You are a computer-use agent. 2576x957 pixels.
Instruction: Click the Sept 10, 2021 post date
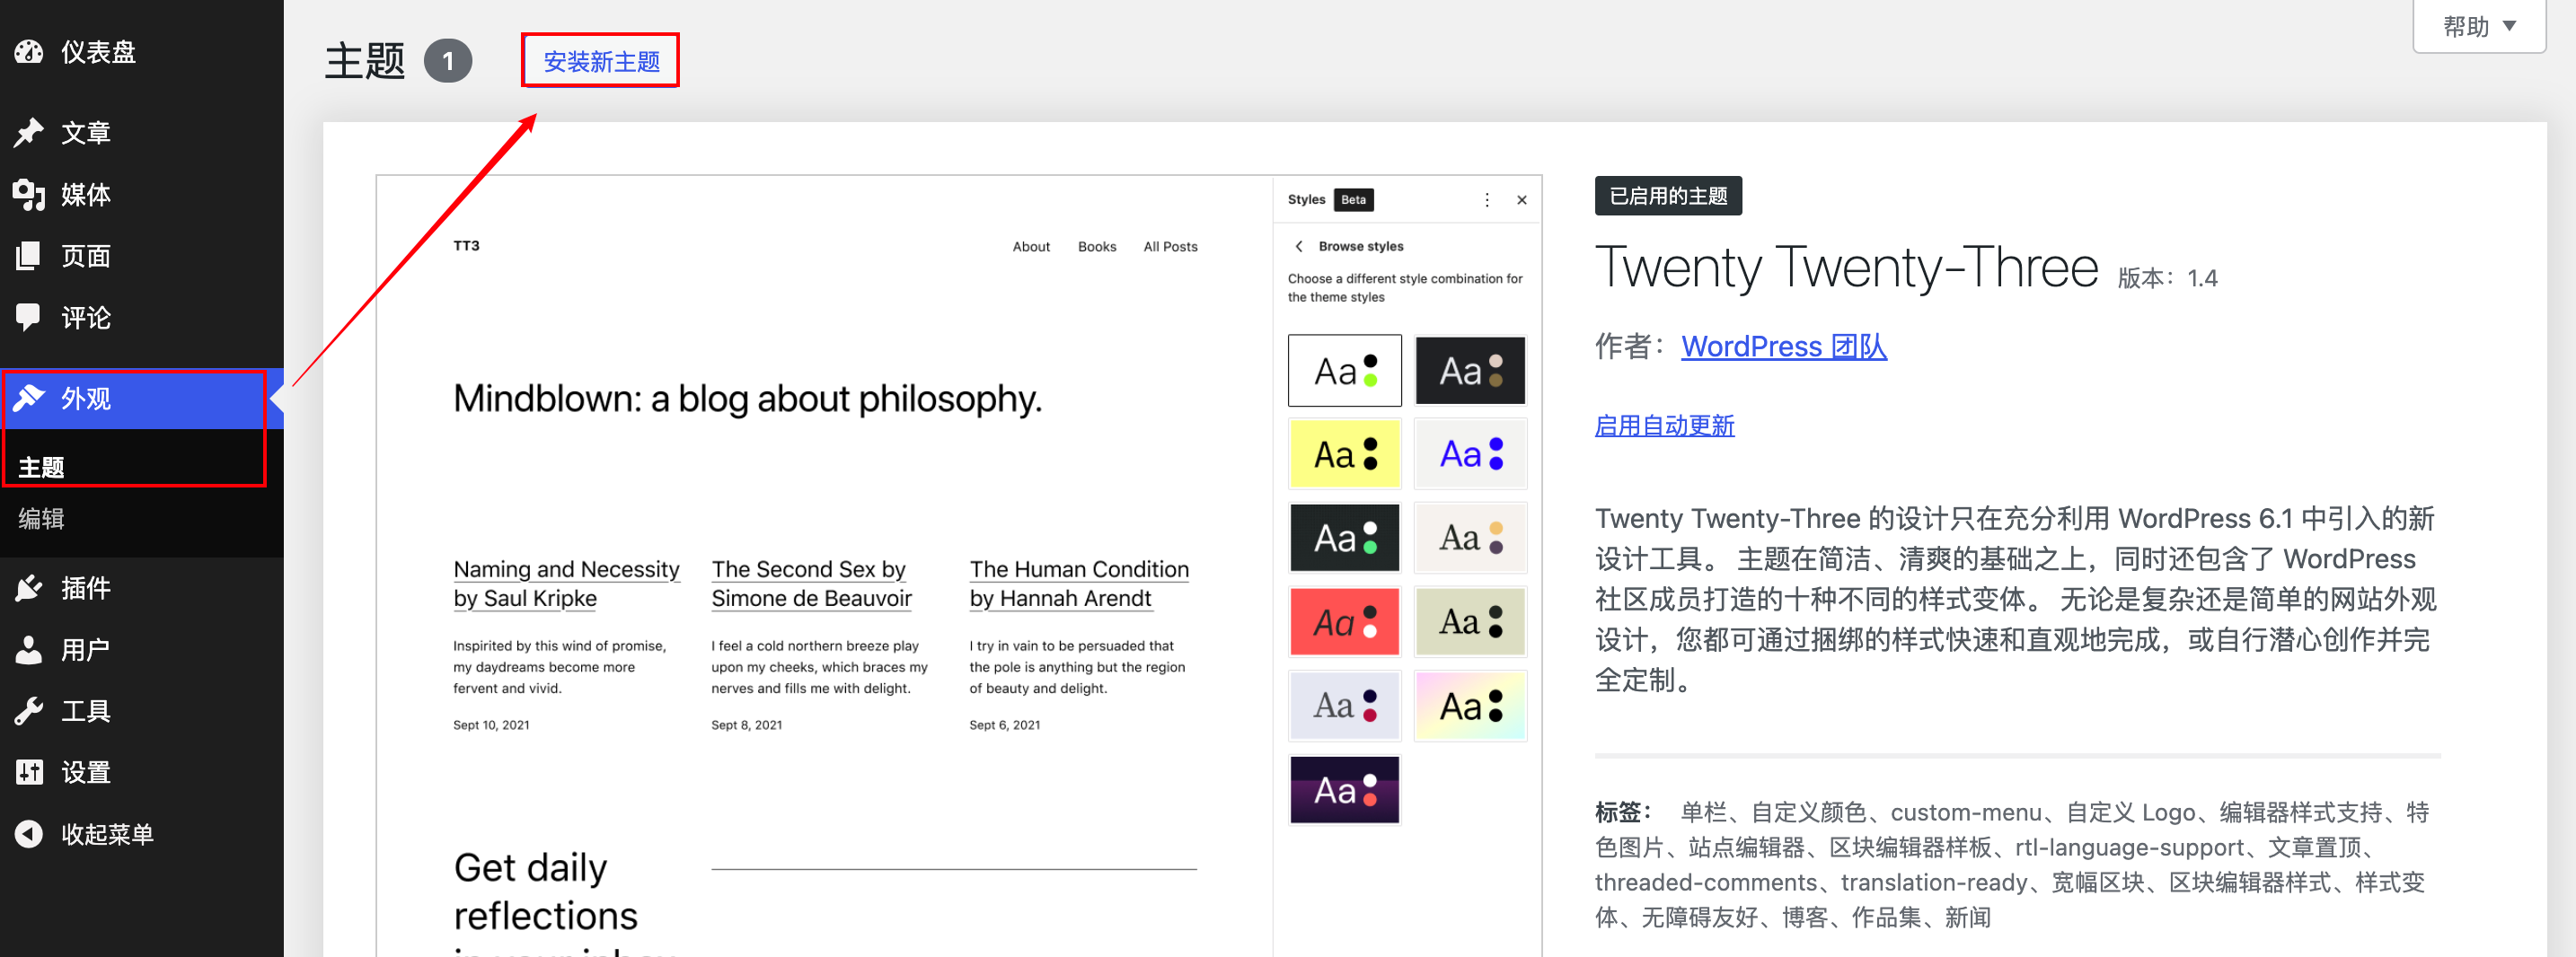pos(491,725)
